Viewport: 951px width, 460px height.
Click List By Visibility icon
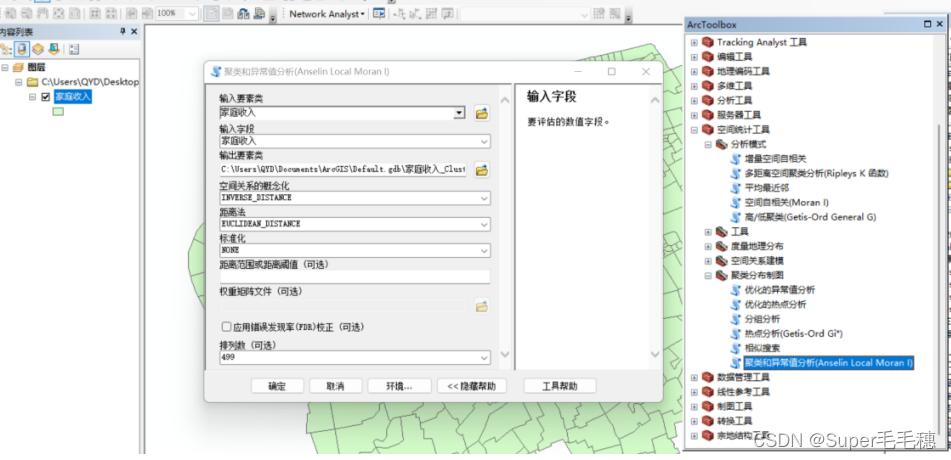[38, 50]
